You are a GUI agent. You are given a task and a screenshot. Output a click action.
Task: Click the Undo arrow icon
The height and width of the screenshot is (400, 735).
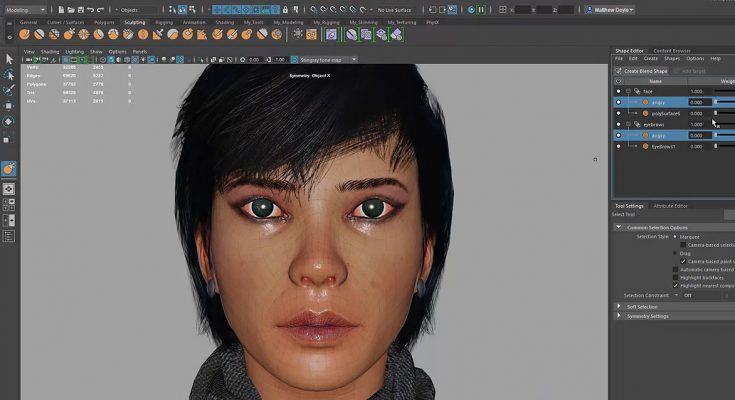90,9
